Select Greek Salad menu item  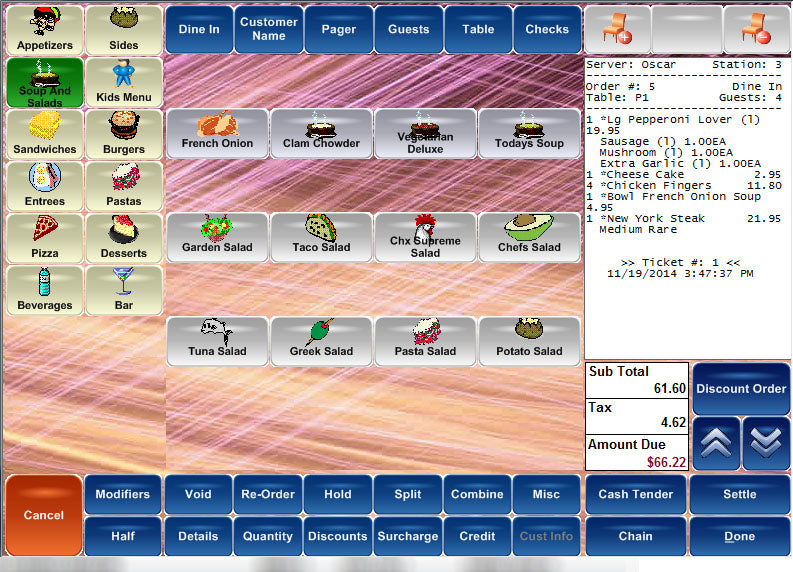pyautogui.click(x=321, y=341)
